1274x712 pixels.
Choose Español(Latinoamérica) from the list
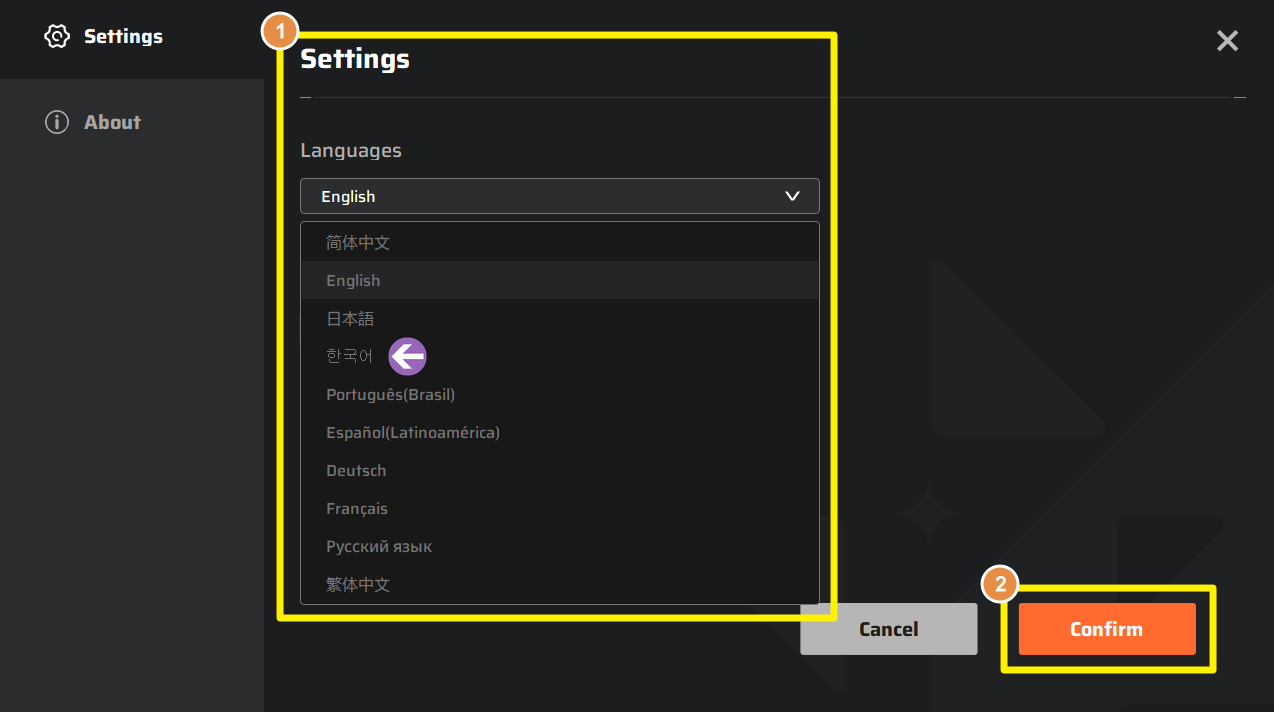(x=413, y=433)
